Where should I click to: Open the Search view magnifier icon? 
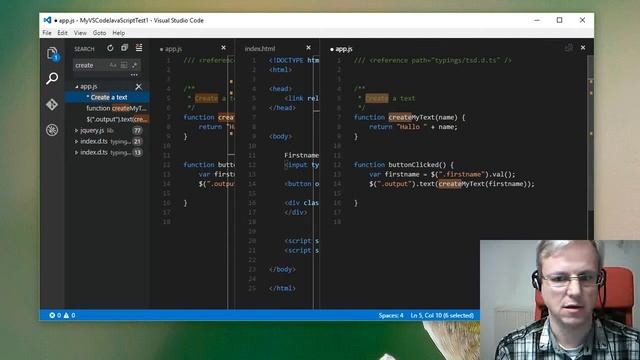click(52, 78)
